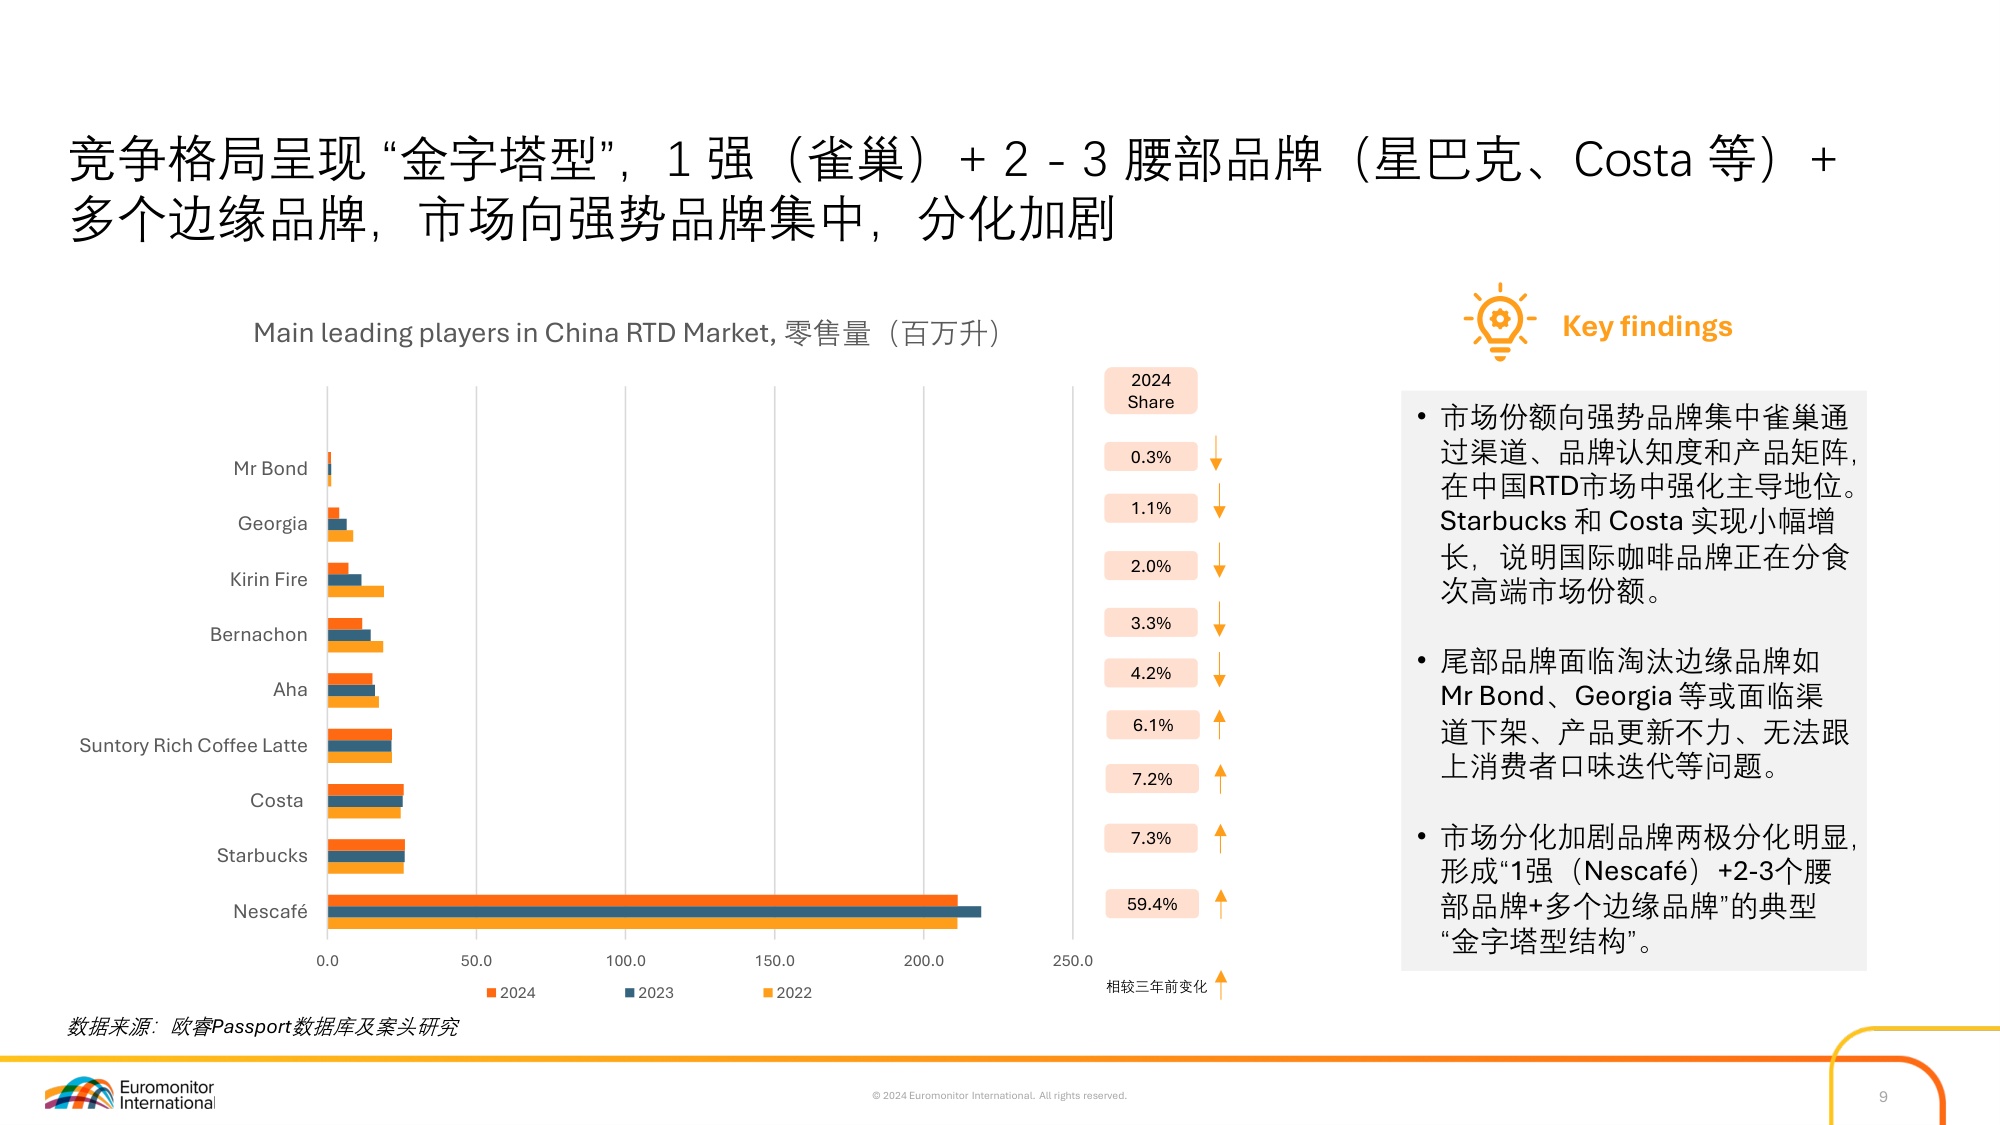2000x1125 pixels.
Task: Click the down arrow beside the 2.0% share
Action: coord(1219,561)
